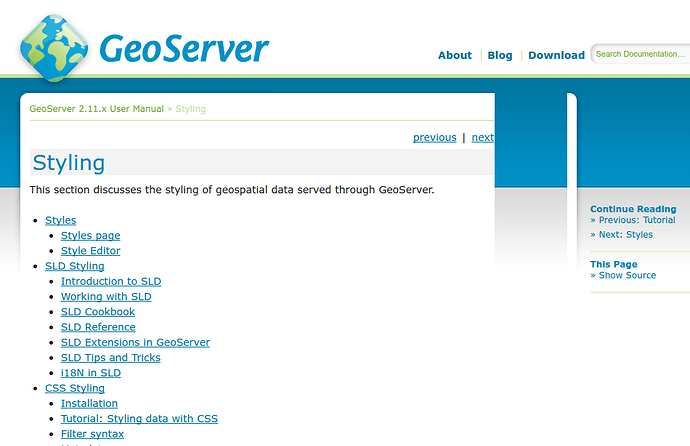Open Working with SLD
690x446 pixels.
pos(106,297)
